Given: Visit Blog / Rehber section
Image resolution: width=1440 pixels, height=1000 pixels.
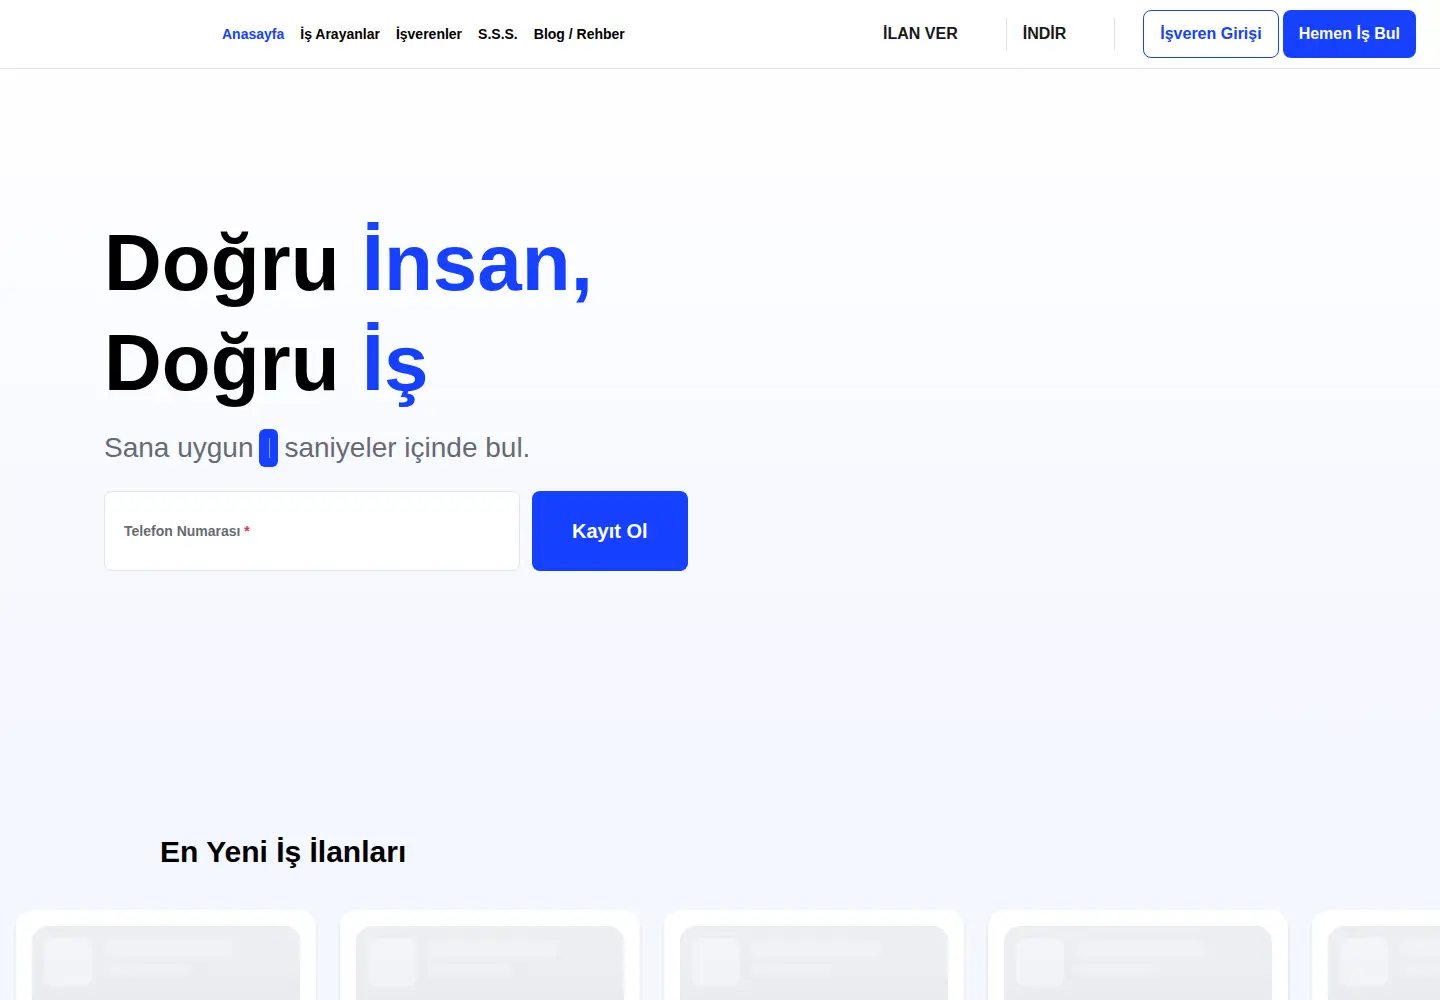Looking at the screenshot, I should (579, 34).
